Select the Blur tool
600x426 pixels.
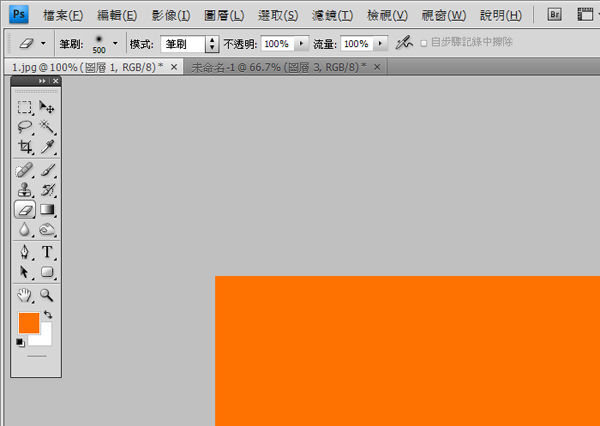24,230
